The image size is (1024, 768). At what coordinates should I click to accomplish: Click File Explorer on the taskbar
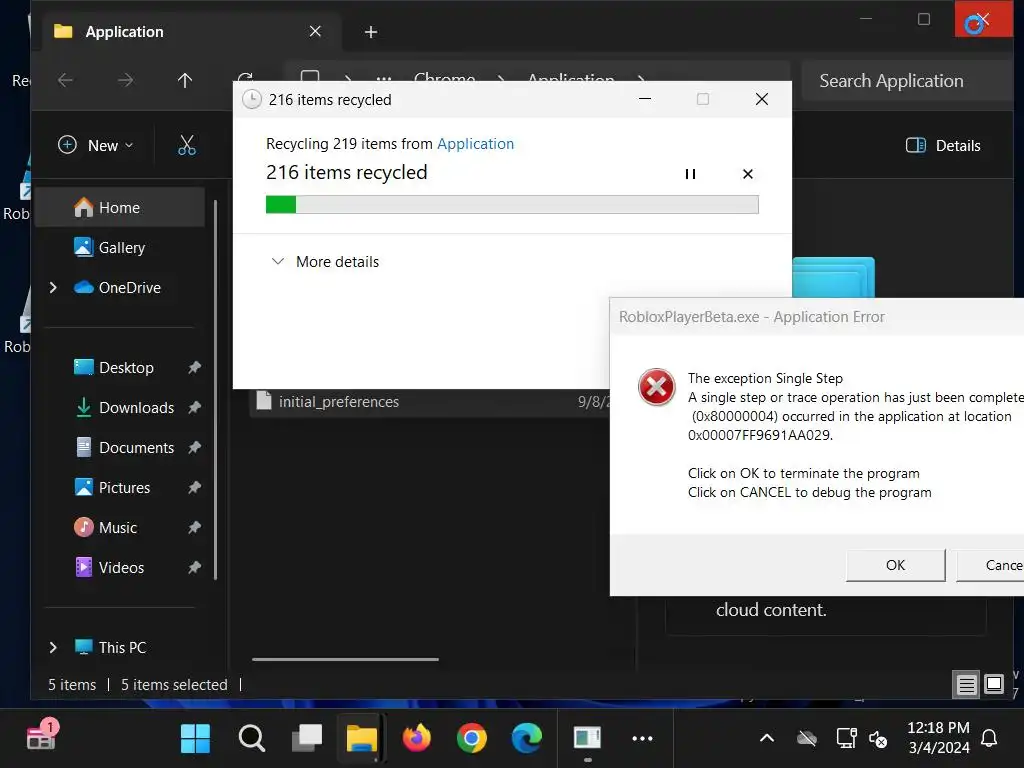tap(362, 739)
